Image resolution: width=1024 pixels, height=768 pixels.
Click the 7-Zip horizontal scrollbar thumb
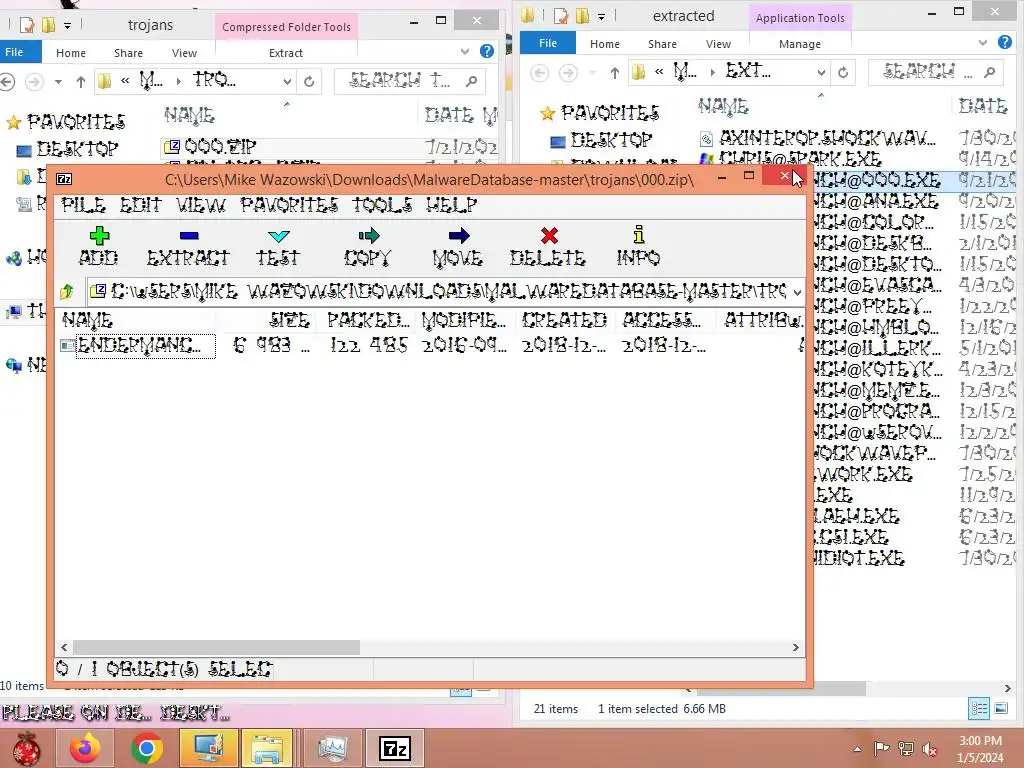216,647
